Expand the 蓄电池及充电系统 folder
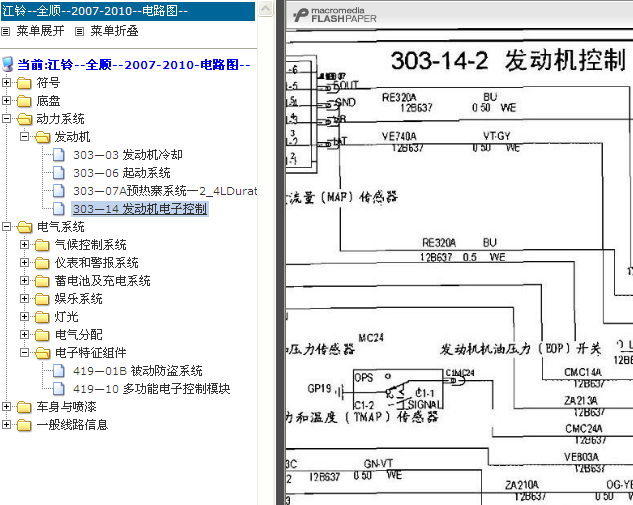Screen dimensions: 633x505 (24, 281)
